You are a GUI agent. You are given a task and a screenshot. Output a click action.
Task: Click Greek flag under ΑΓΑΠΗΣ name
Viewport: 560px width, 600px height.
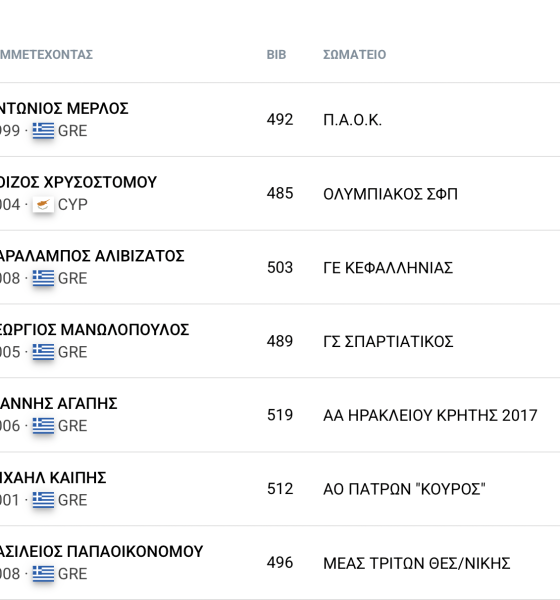pos(43,426)
